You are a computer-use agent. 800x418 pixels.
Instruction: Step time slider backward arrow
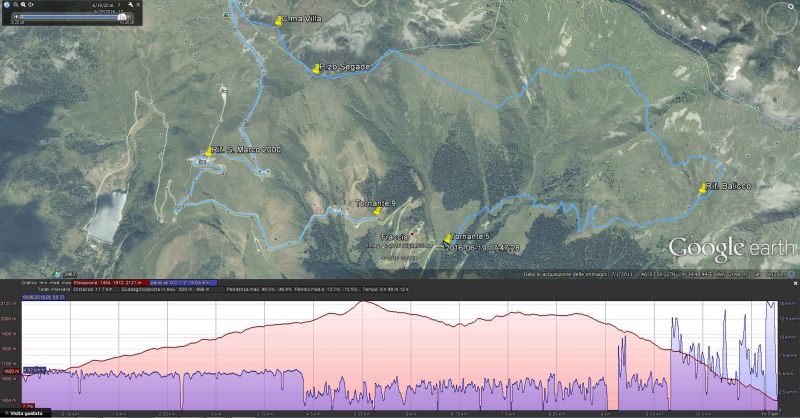click(16, 17)
